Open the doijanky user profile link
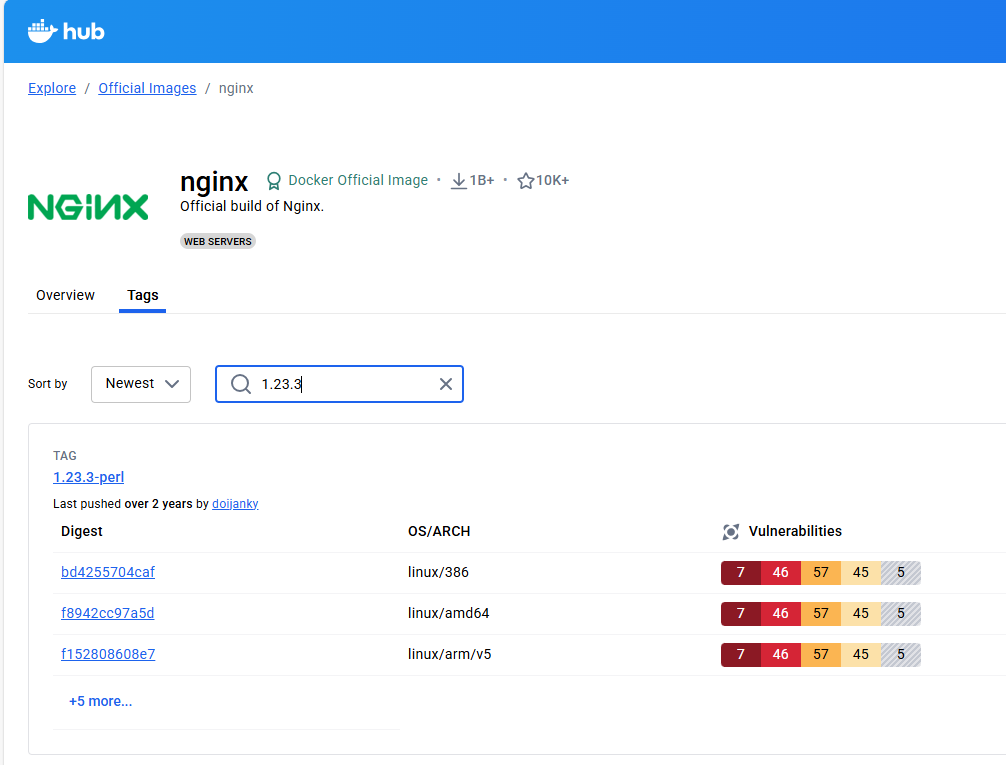Image resolution: width=1006 pixels, height=765 pixels. 235,504
